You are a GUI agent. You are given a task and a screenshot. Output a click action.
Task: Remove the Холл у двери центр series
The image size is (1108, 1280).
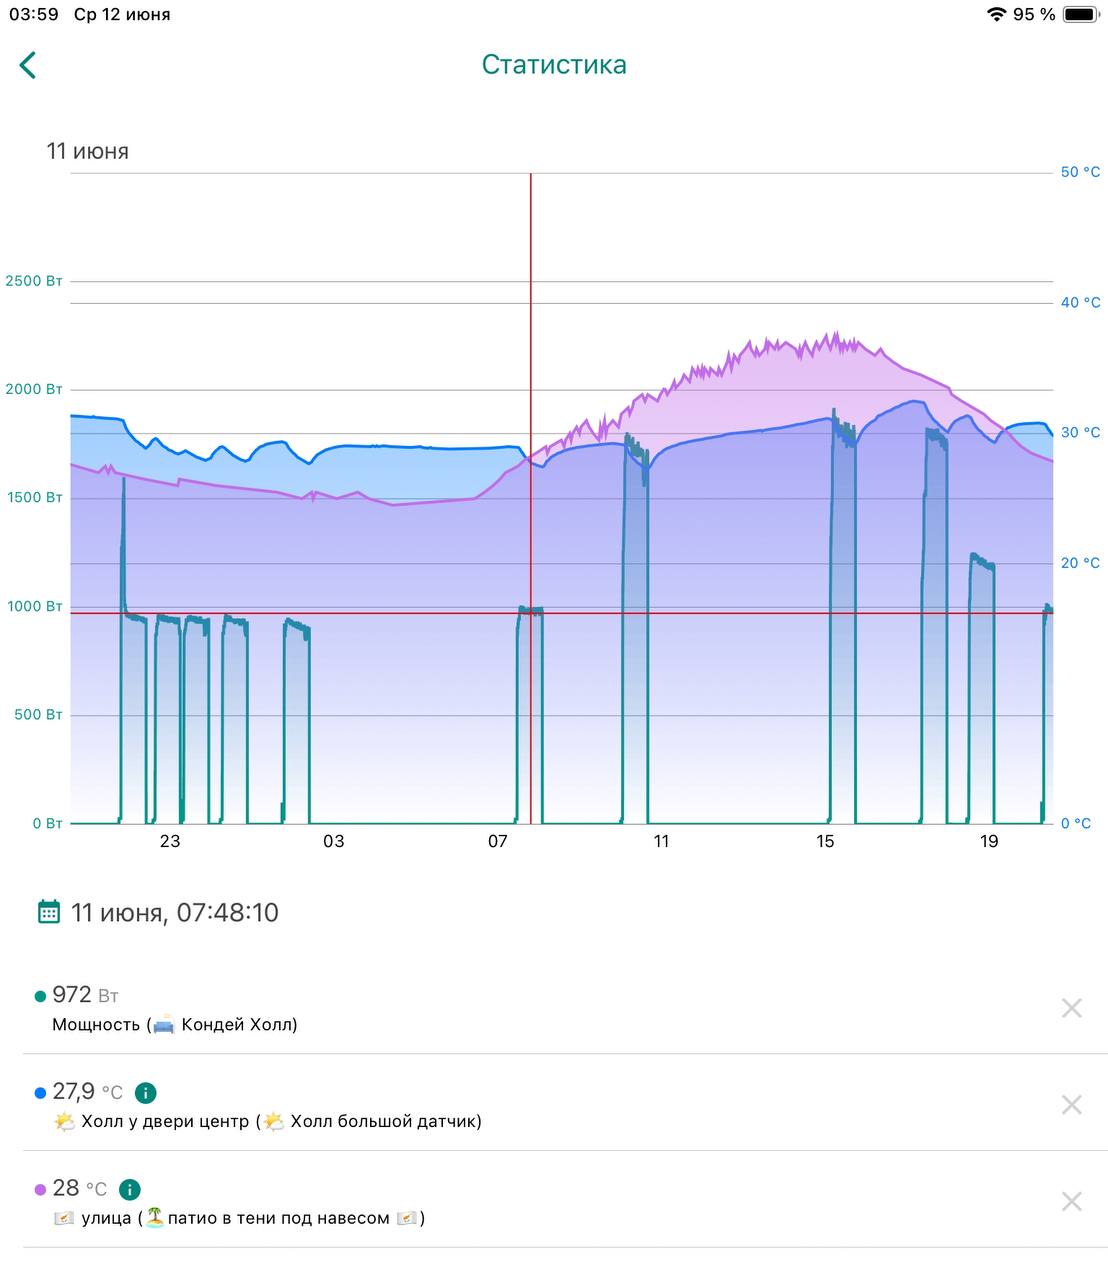click(x=1071, y=1105)
